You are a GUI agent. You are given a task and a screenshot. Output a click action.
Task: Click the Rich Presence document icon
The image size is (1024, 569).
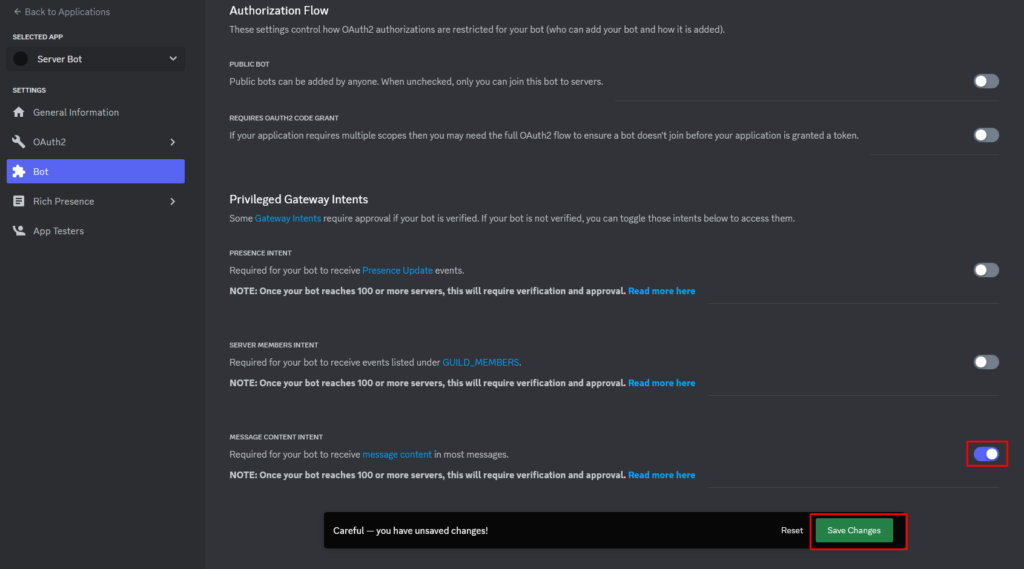[19, 201]
